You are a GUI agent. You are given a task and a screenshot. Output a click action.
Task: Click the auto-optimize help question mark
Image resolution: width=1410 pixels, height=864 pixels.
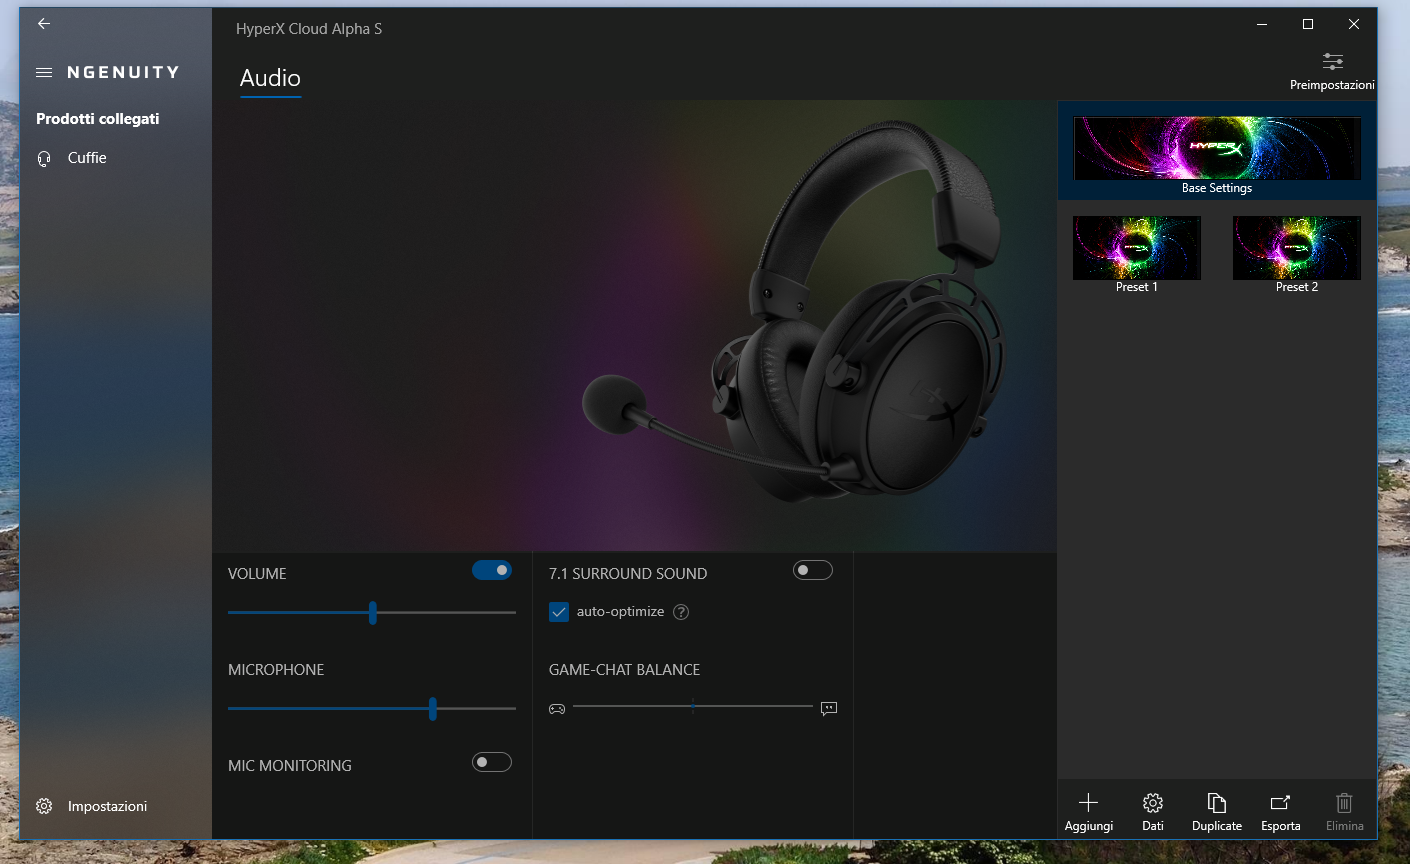coord(681,612)
